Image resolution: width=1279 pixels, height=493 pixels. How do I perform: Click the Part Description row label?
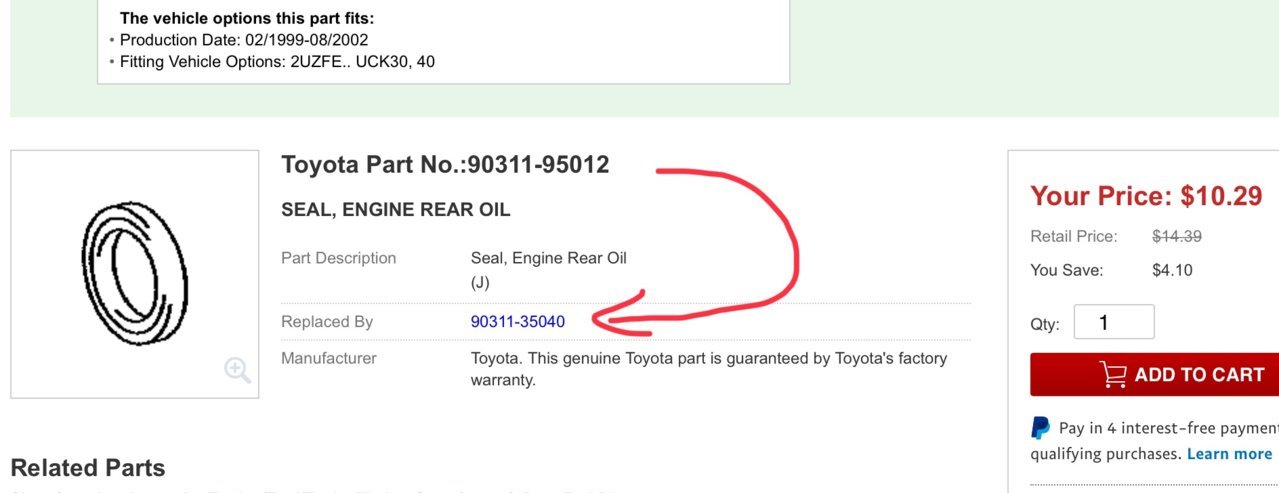[x=339, y=258]
